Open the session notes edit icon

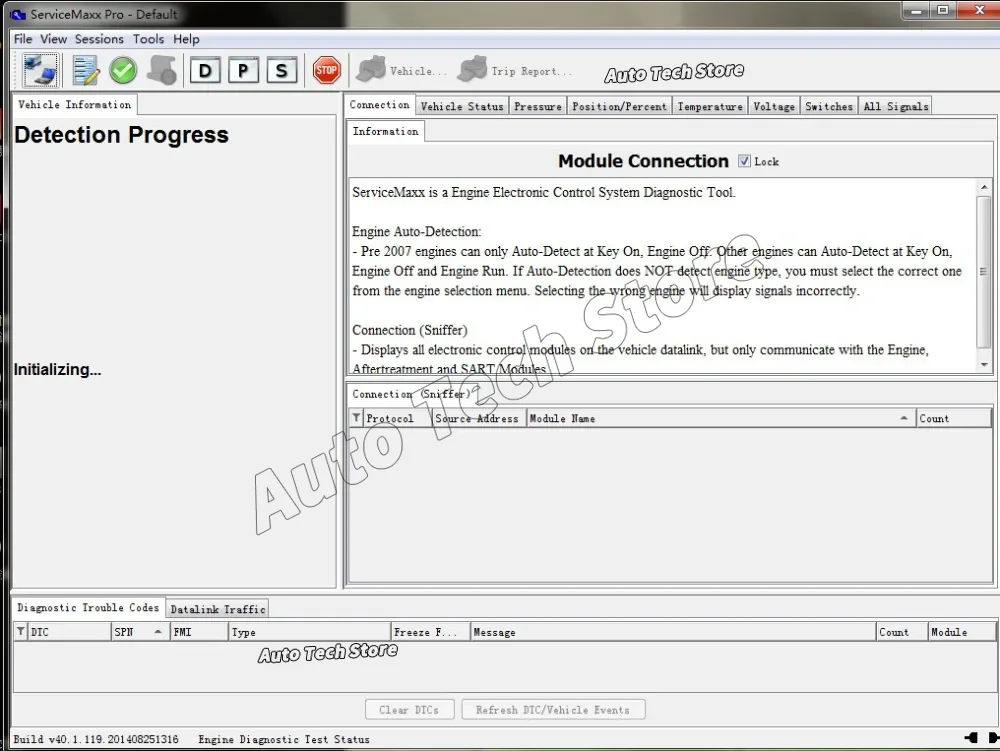85,70
